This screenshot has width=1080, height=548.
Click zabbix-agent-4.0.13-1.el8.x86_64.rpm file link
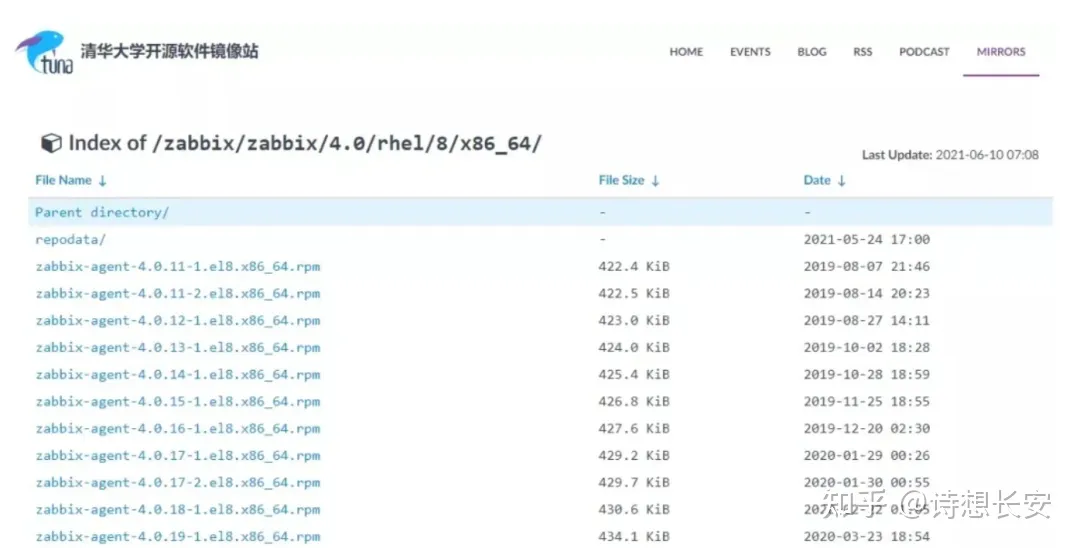[178, 347]
